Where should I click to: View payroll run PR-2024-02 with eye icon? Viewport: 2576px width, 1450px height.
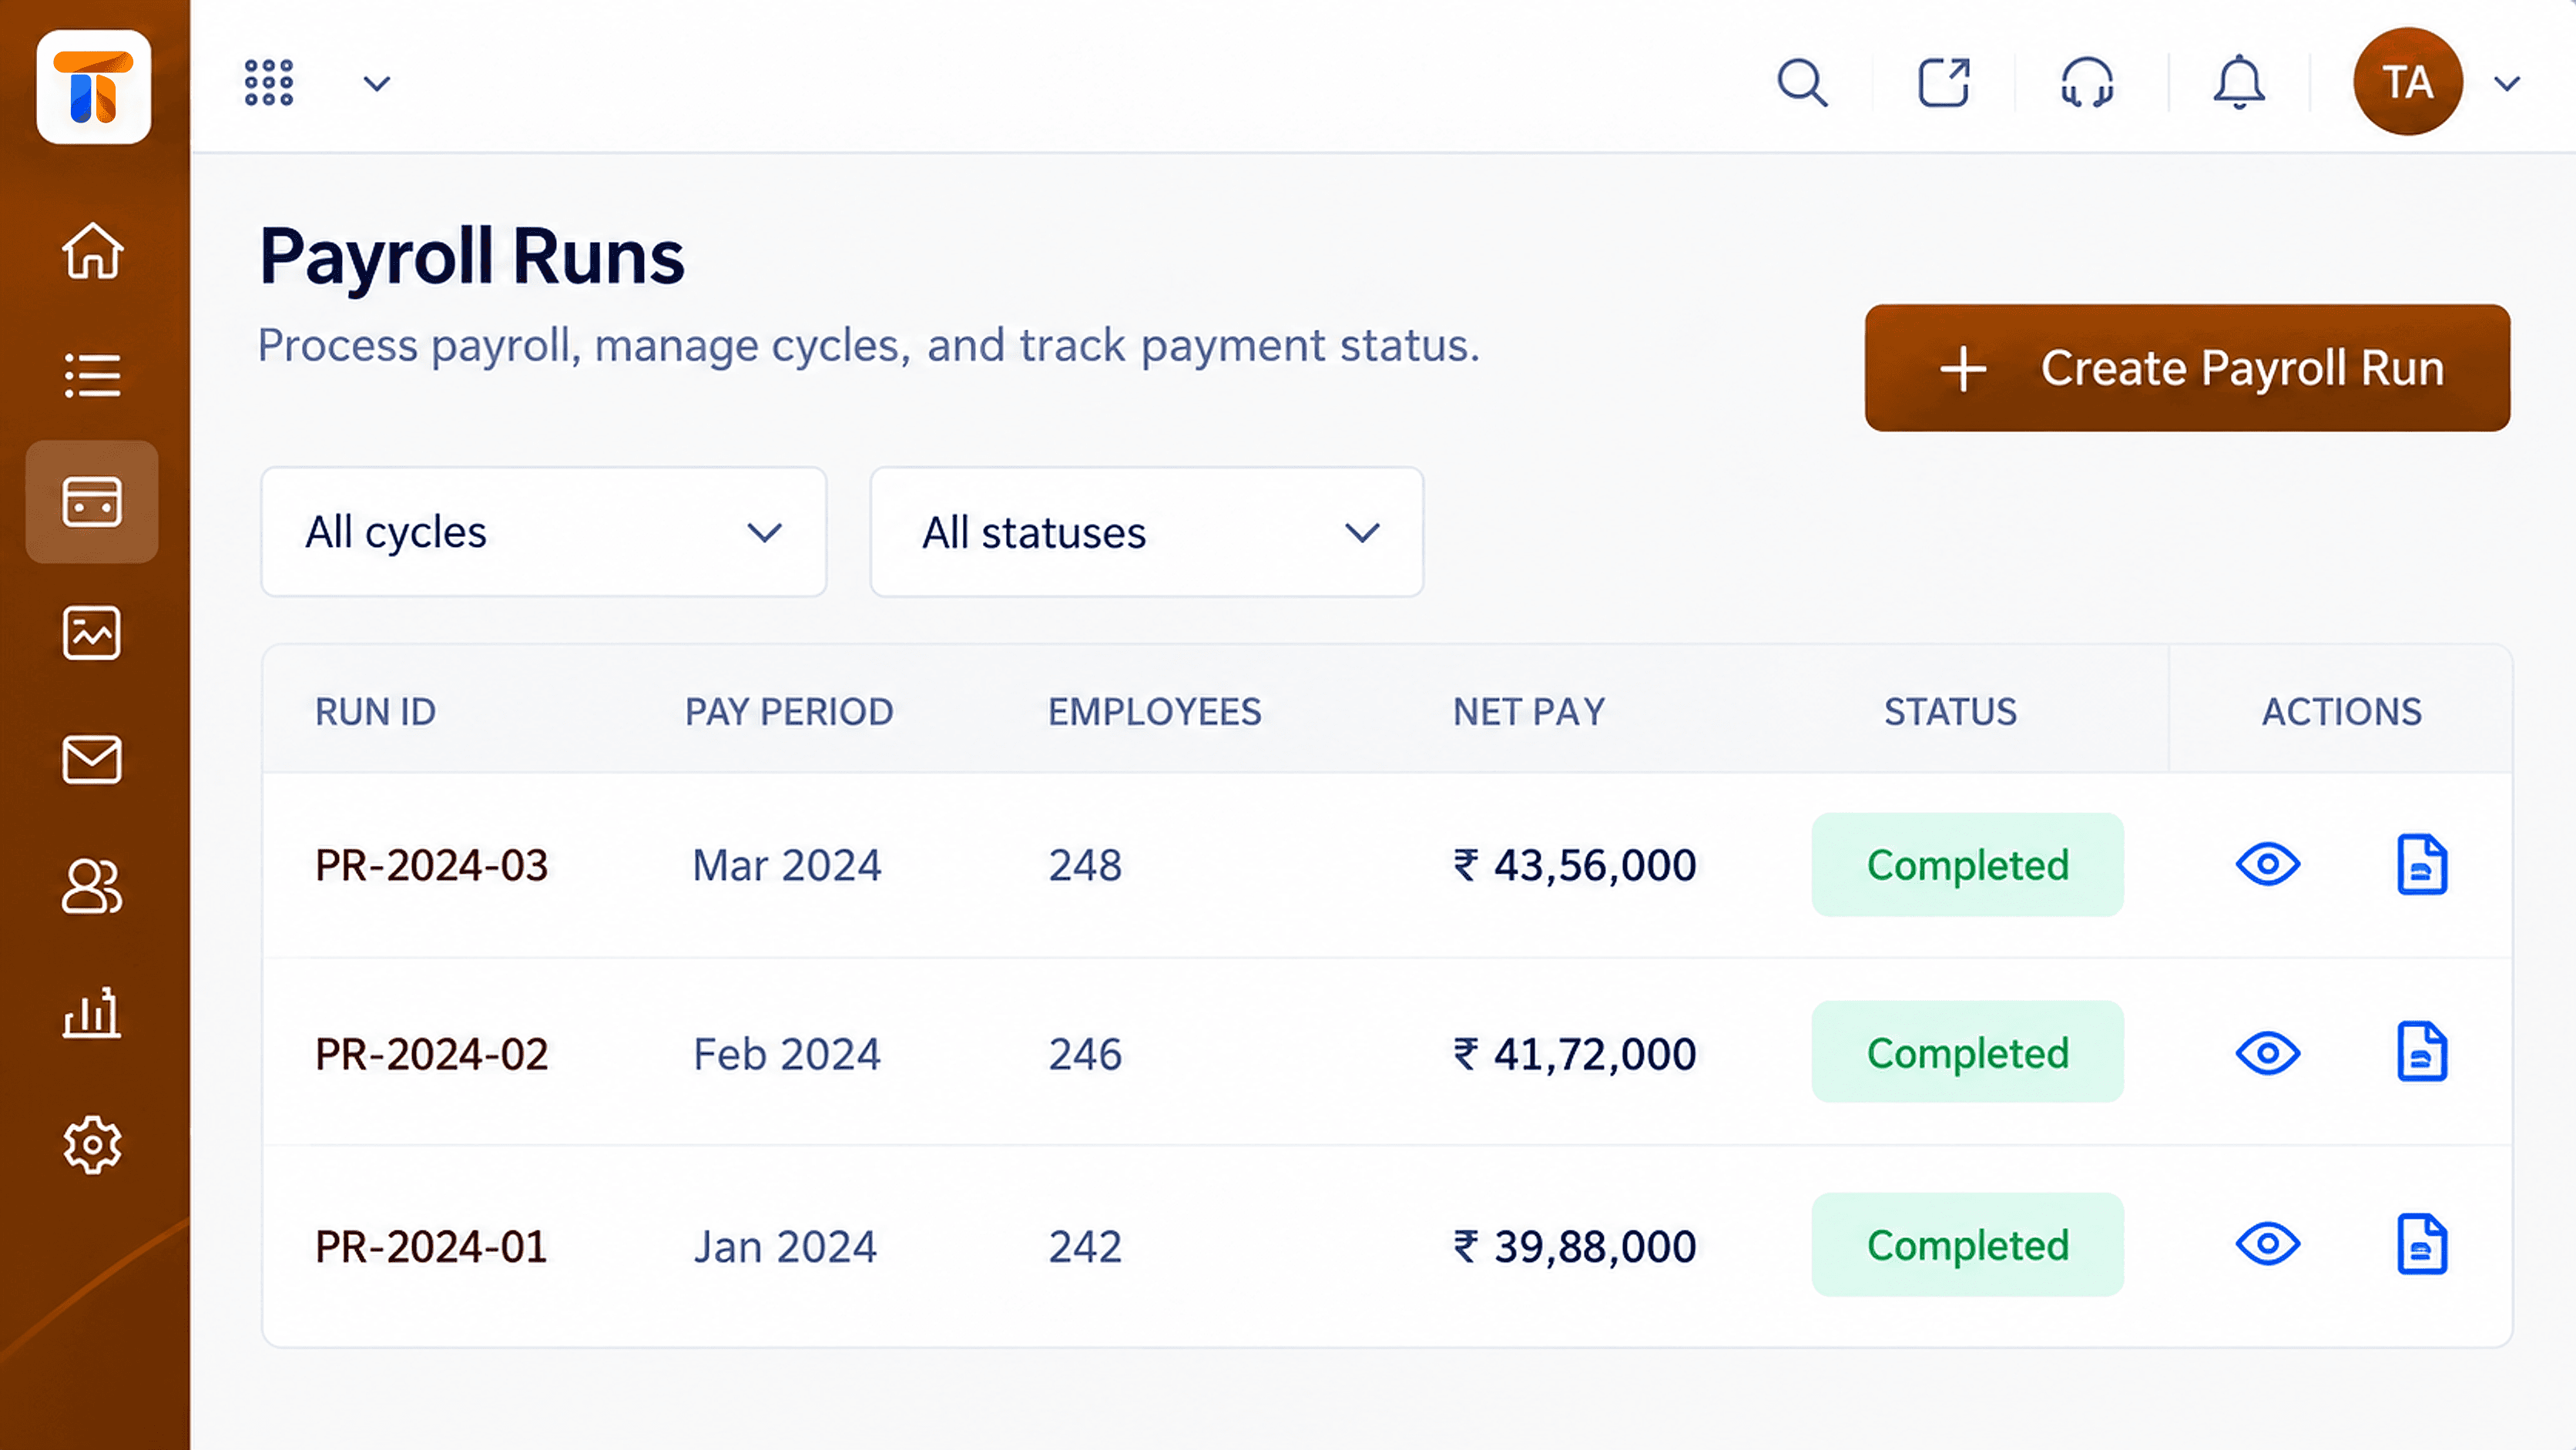pyautogui.click(x=2268, y=1053)
